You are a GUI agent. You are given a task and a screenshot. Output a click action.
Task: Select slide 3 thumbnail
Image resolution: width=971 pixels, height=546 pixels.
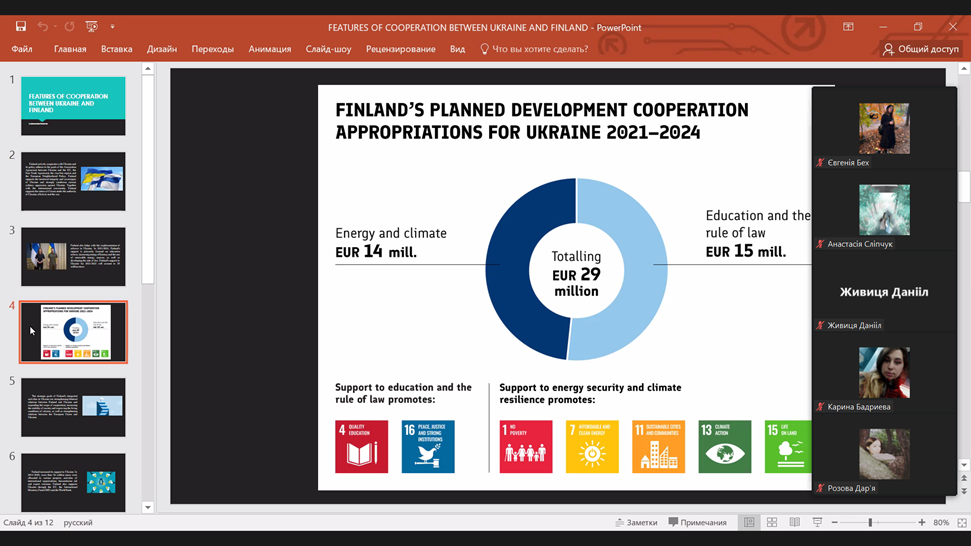(x=73, y=256)
